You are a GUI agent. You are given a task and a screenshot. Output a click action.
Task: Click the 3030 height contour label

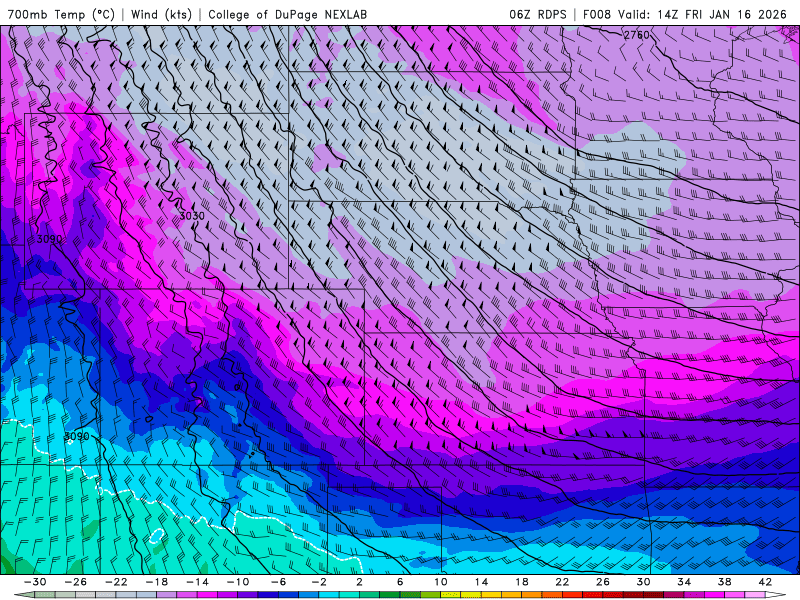[x=192, y=216]
